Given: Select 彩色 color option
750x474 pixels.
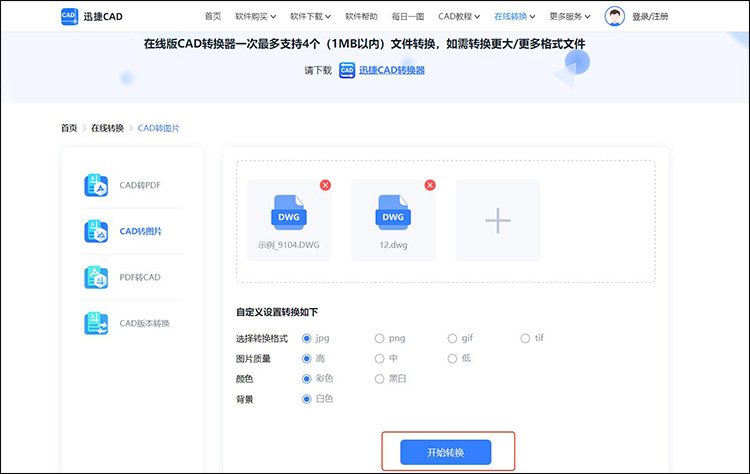Looking at the screenshot, I should click(307, 379).
